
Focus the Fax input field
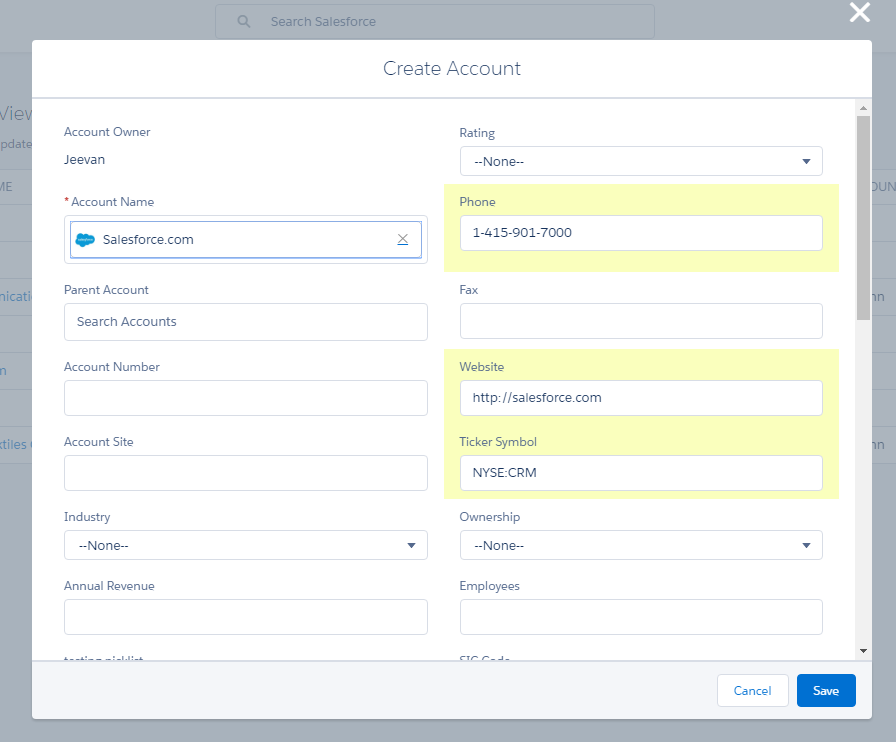(x=641, y=321)
